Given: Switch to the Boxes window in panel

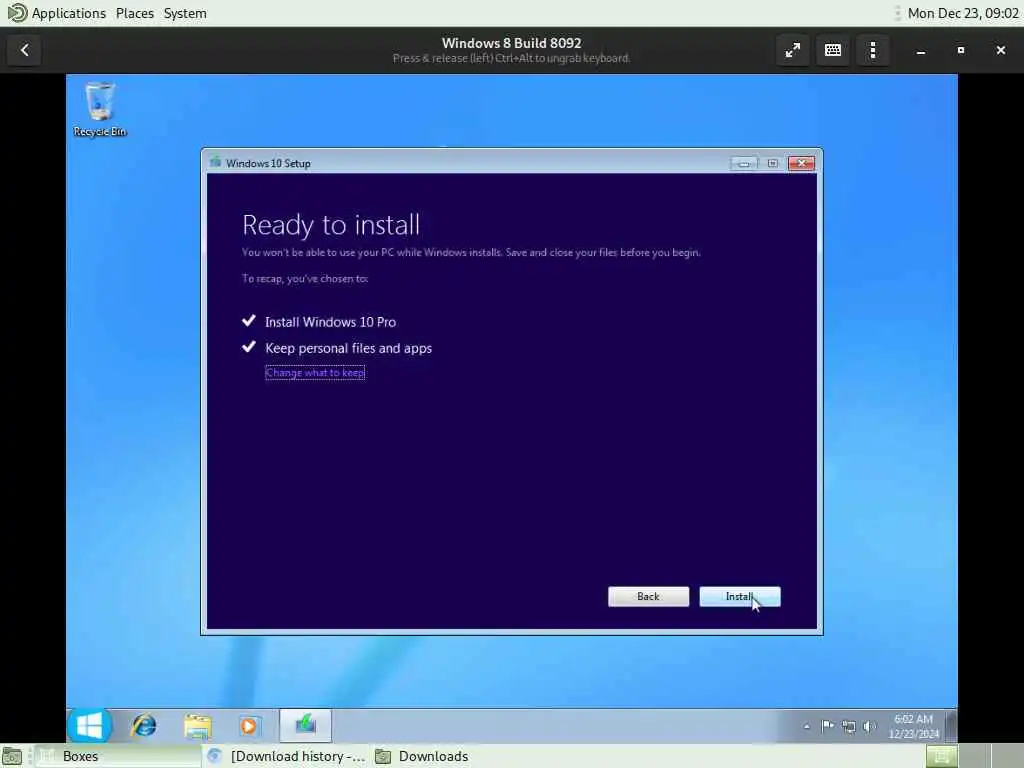Looking at the screenshot, I should pos(118,756).
